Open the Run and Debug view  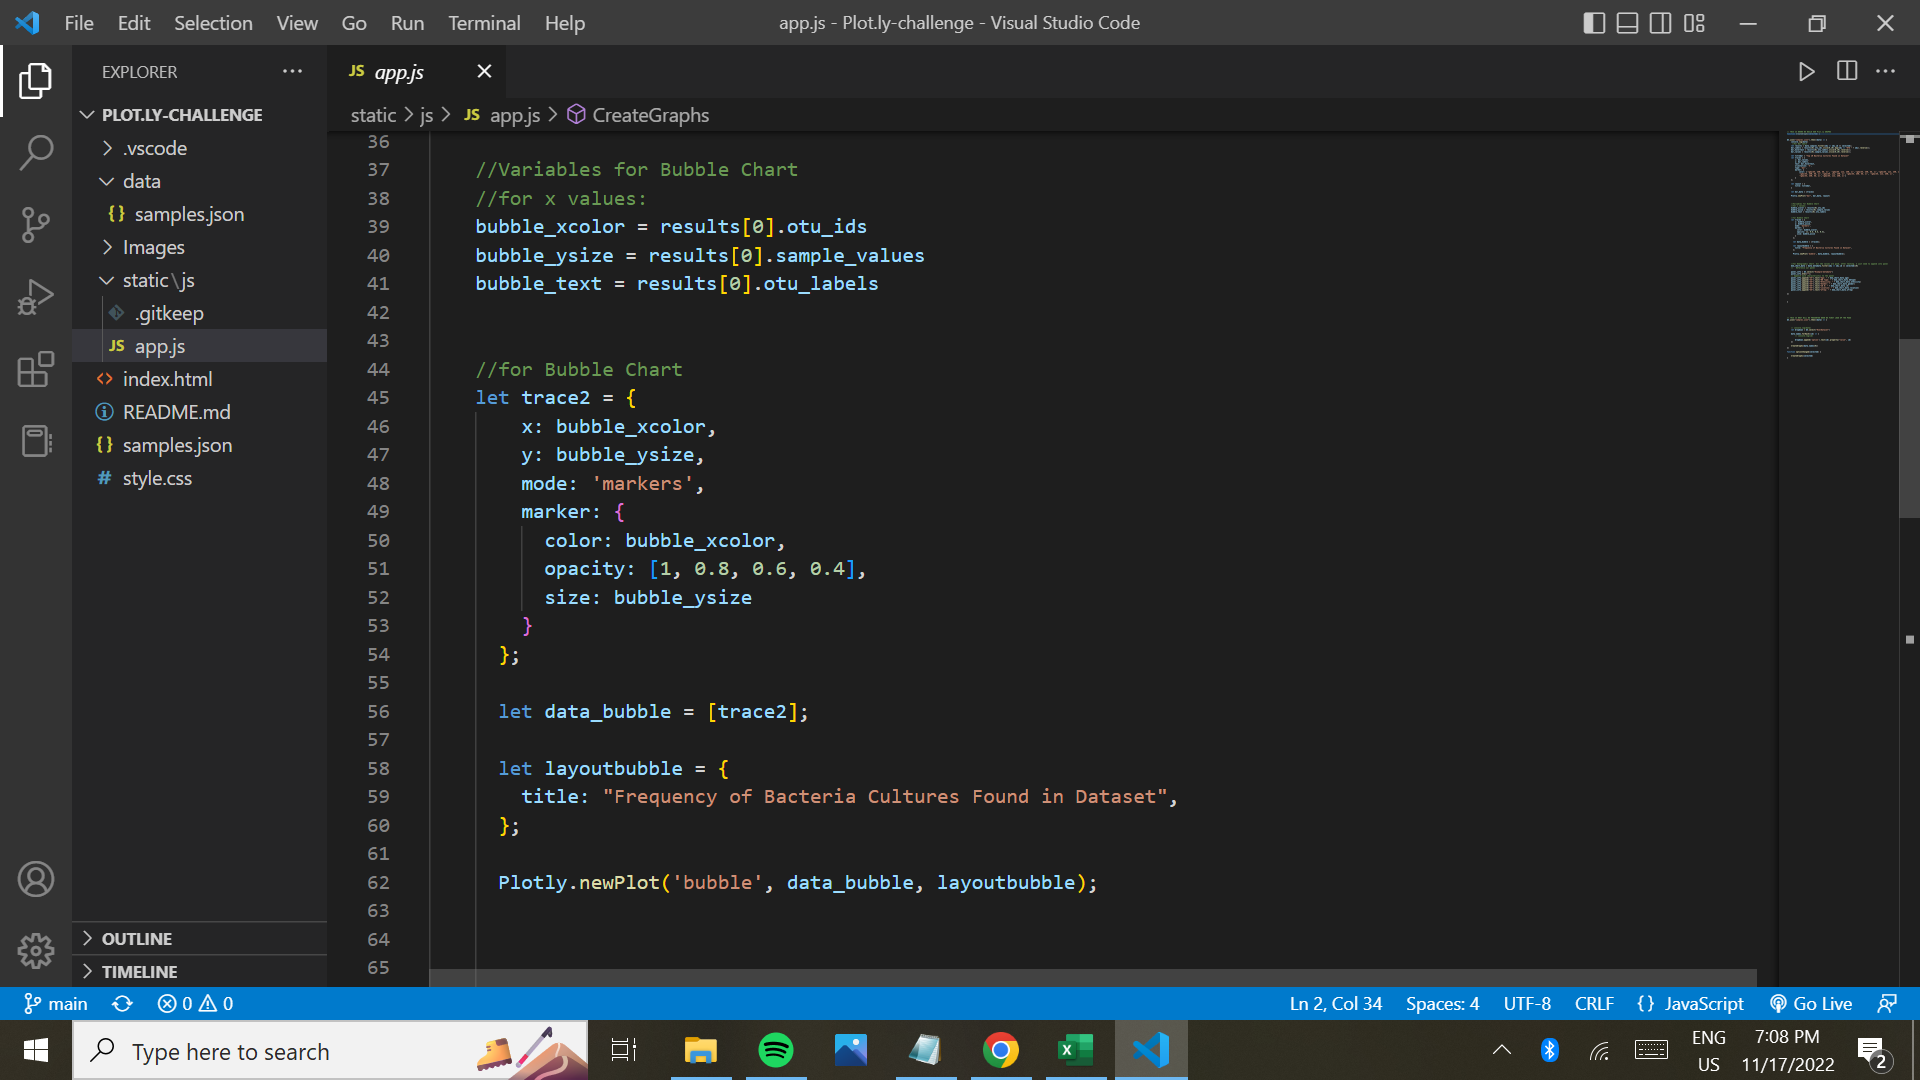(36, 297)
